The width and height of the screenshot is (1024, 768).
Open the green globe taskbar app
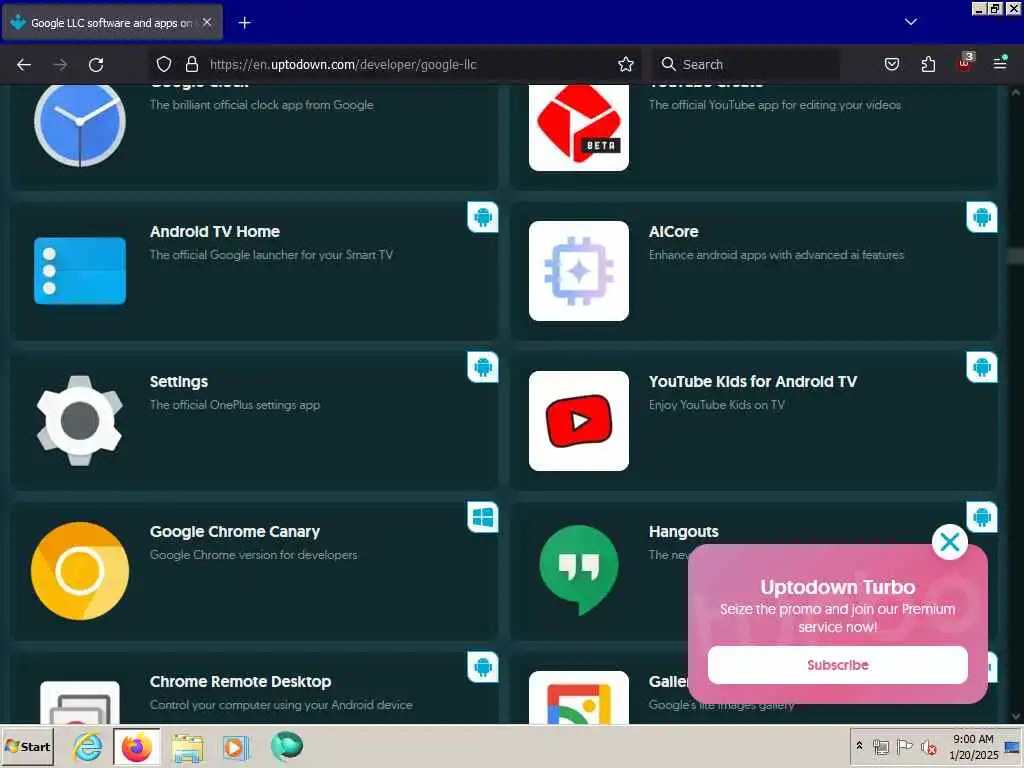click(x=287, y=746)
